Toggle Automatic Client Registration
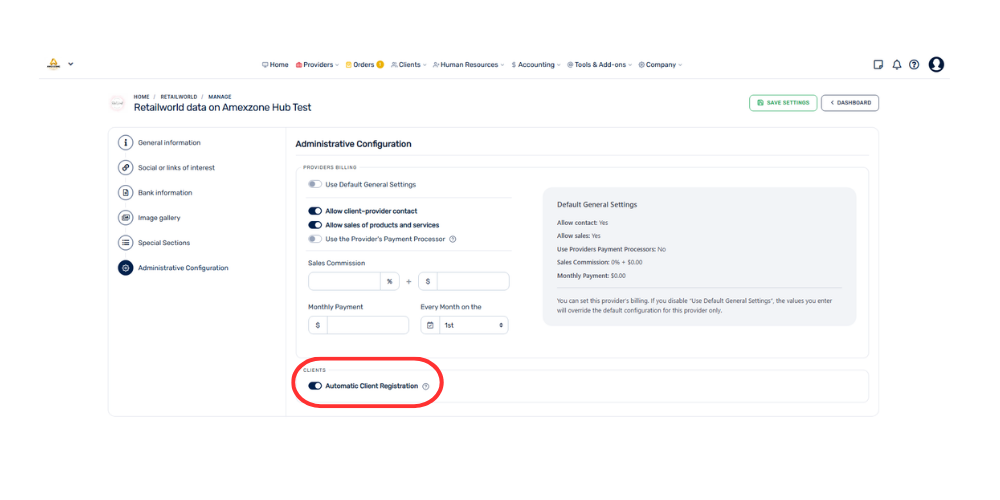Image resolution: width=1000 pixels, height=500 pixels. pyautogui.click(x=315, y=386)
